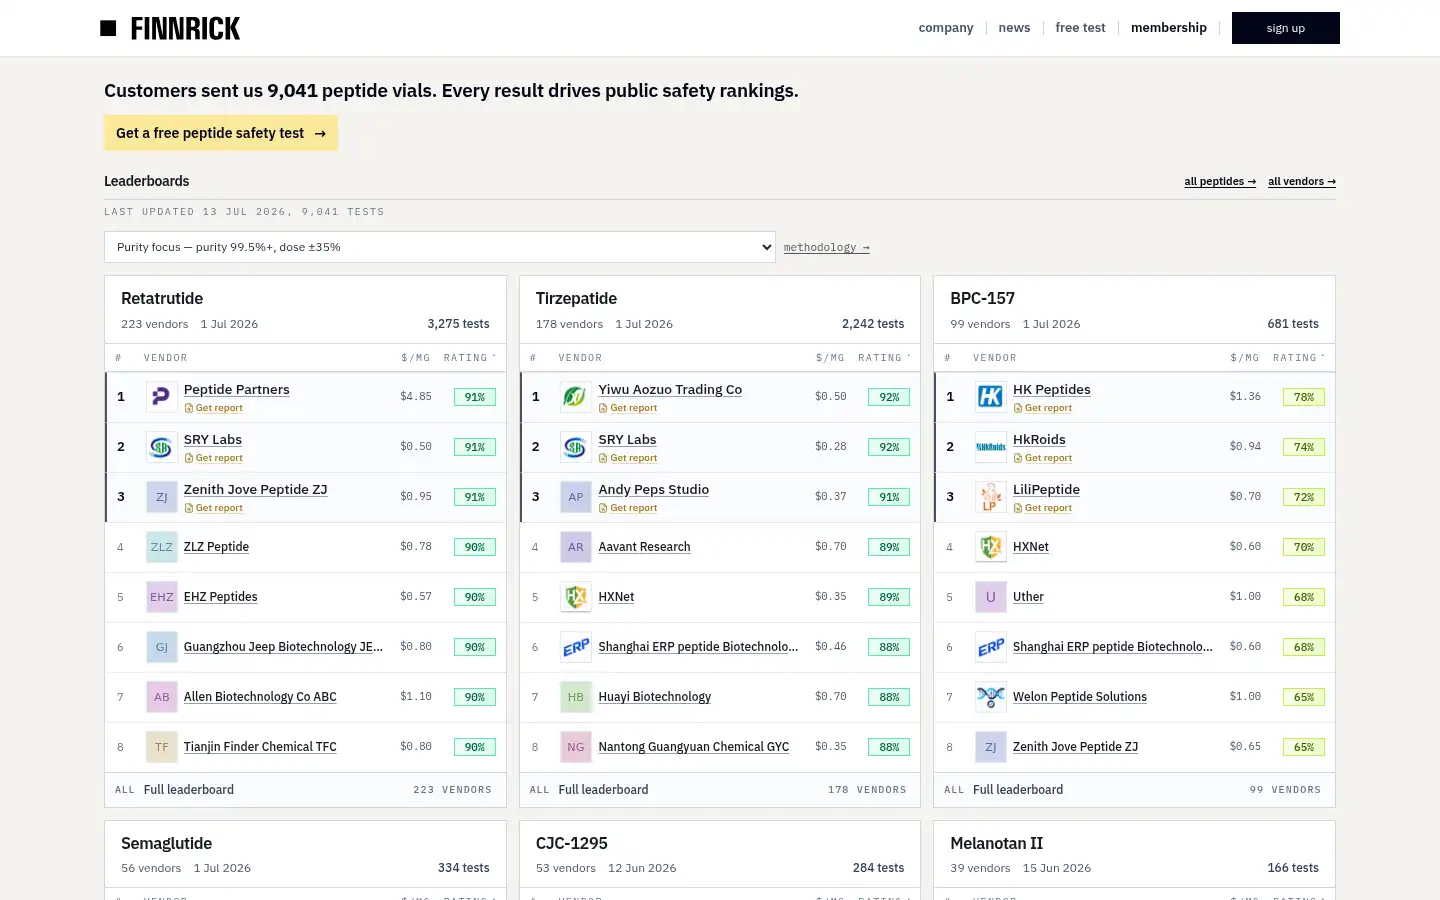
Task: Open the free test menu item
Action: click(1080, 28)
